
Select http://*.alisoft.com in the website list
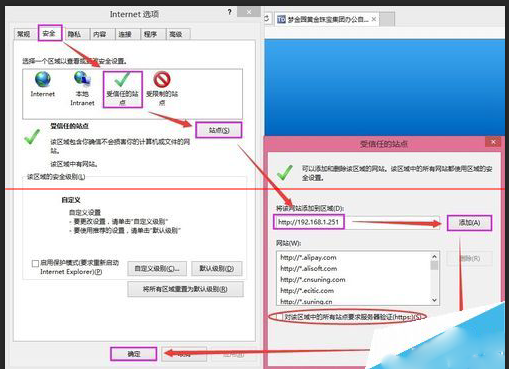[308, 268]
